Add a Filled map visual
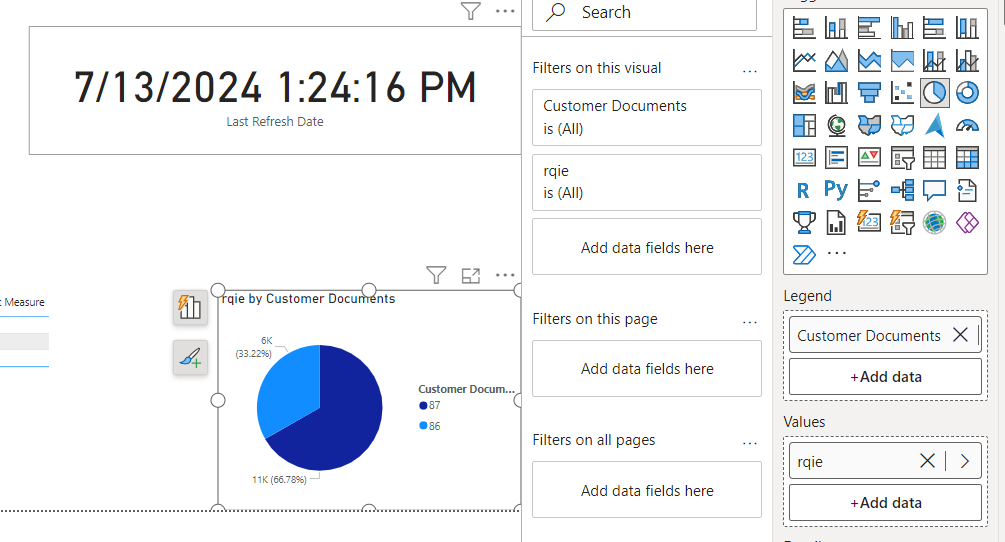 (869, 126)
